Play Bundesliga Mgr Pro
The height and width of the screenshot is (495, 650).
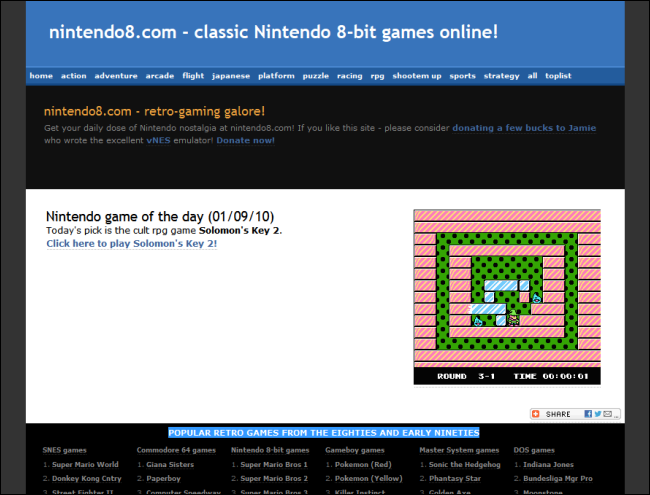point(558,478)
